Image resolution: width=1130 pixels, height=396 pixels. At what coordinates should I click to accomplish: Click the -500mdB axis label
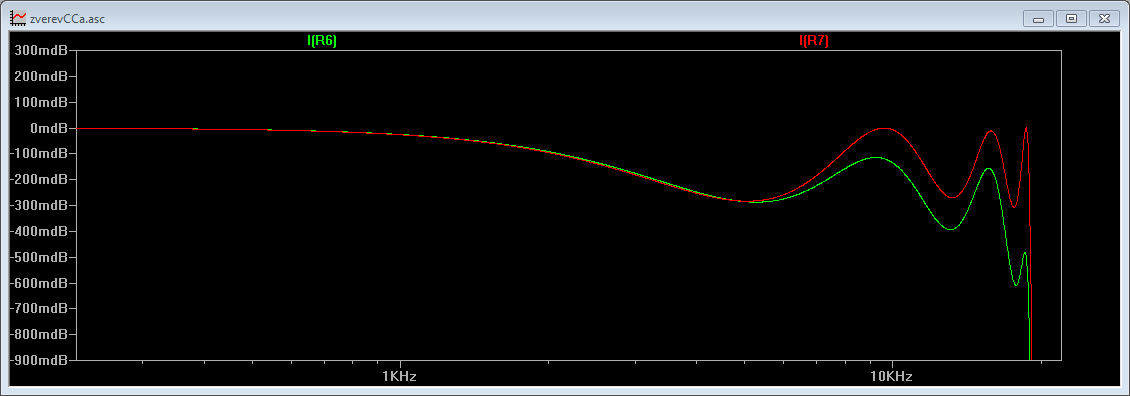(x=39, y=257)
